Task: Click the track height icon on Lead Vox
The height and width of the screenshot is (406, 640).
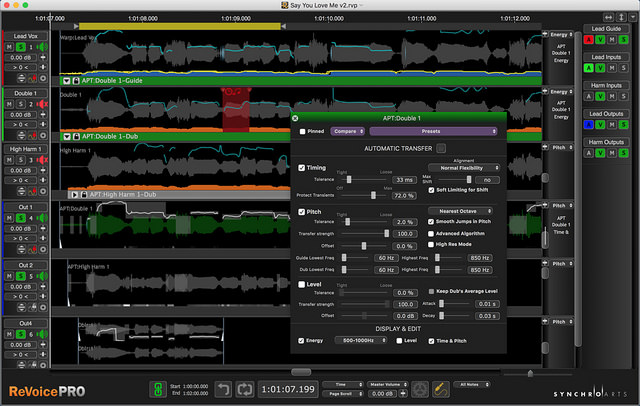Action: pyautogui.click(x=22, y=78)
